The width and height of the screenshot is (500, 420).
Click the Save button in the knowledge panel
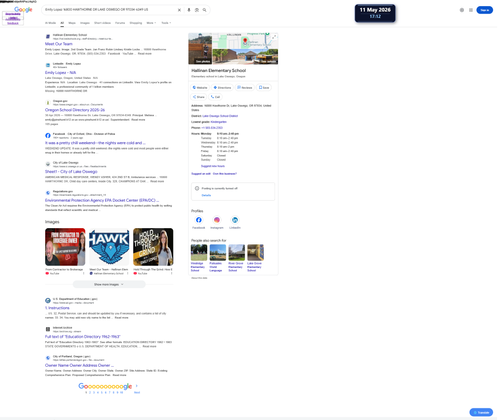pos(264,88)
